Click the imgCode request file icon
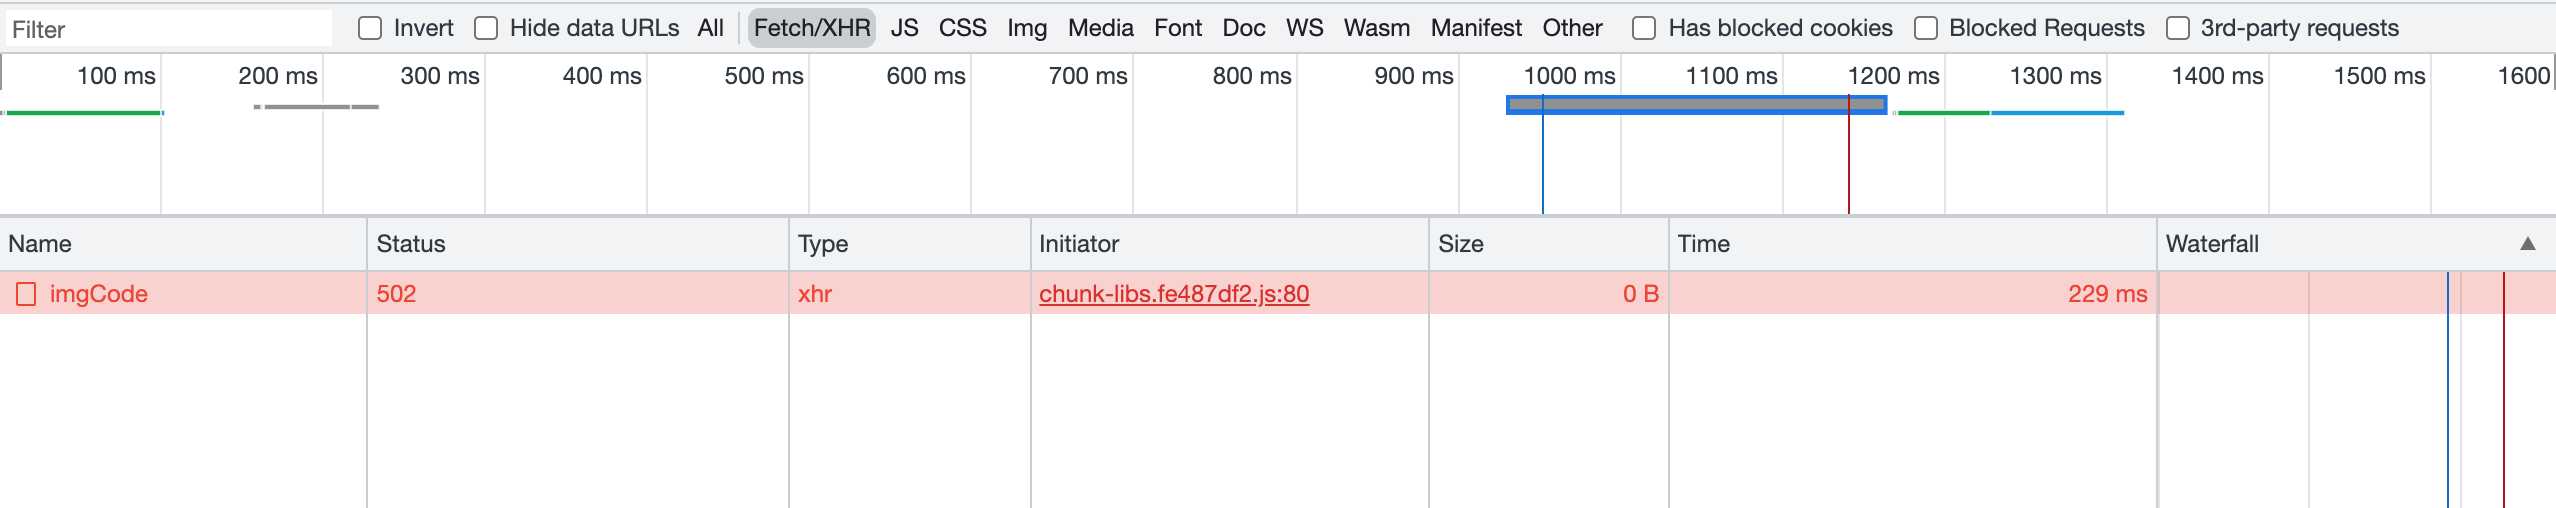The image size is (2556, 508). click(x=26, y=294)
